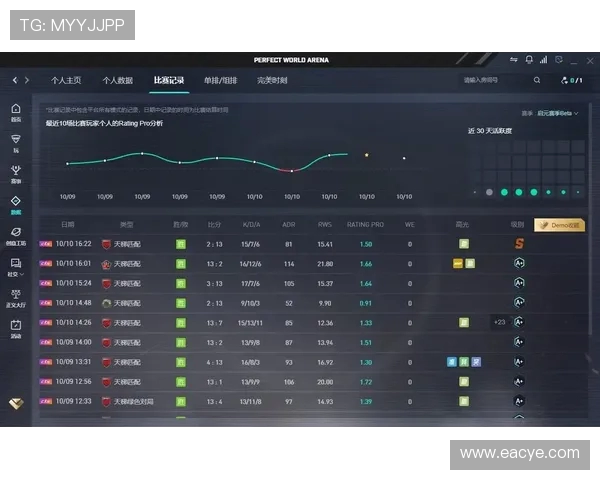Screen dimensions: 600x480
Task: Click date 10/09 12:33
Action: pos(73,401)
